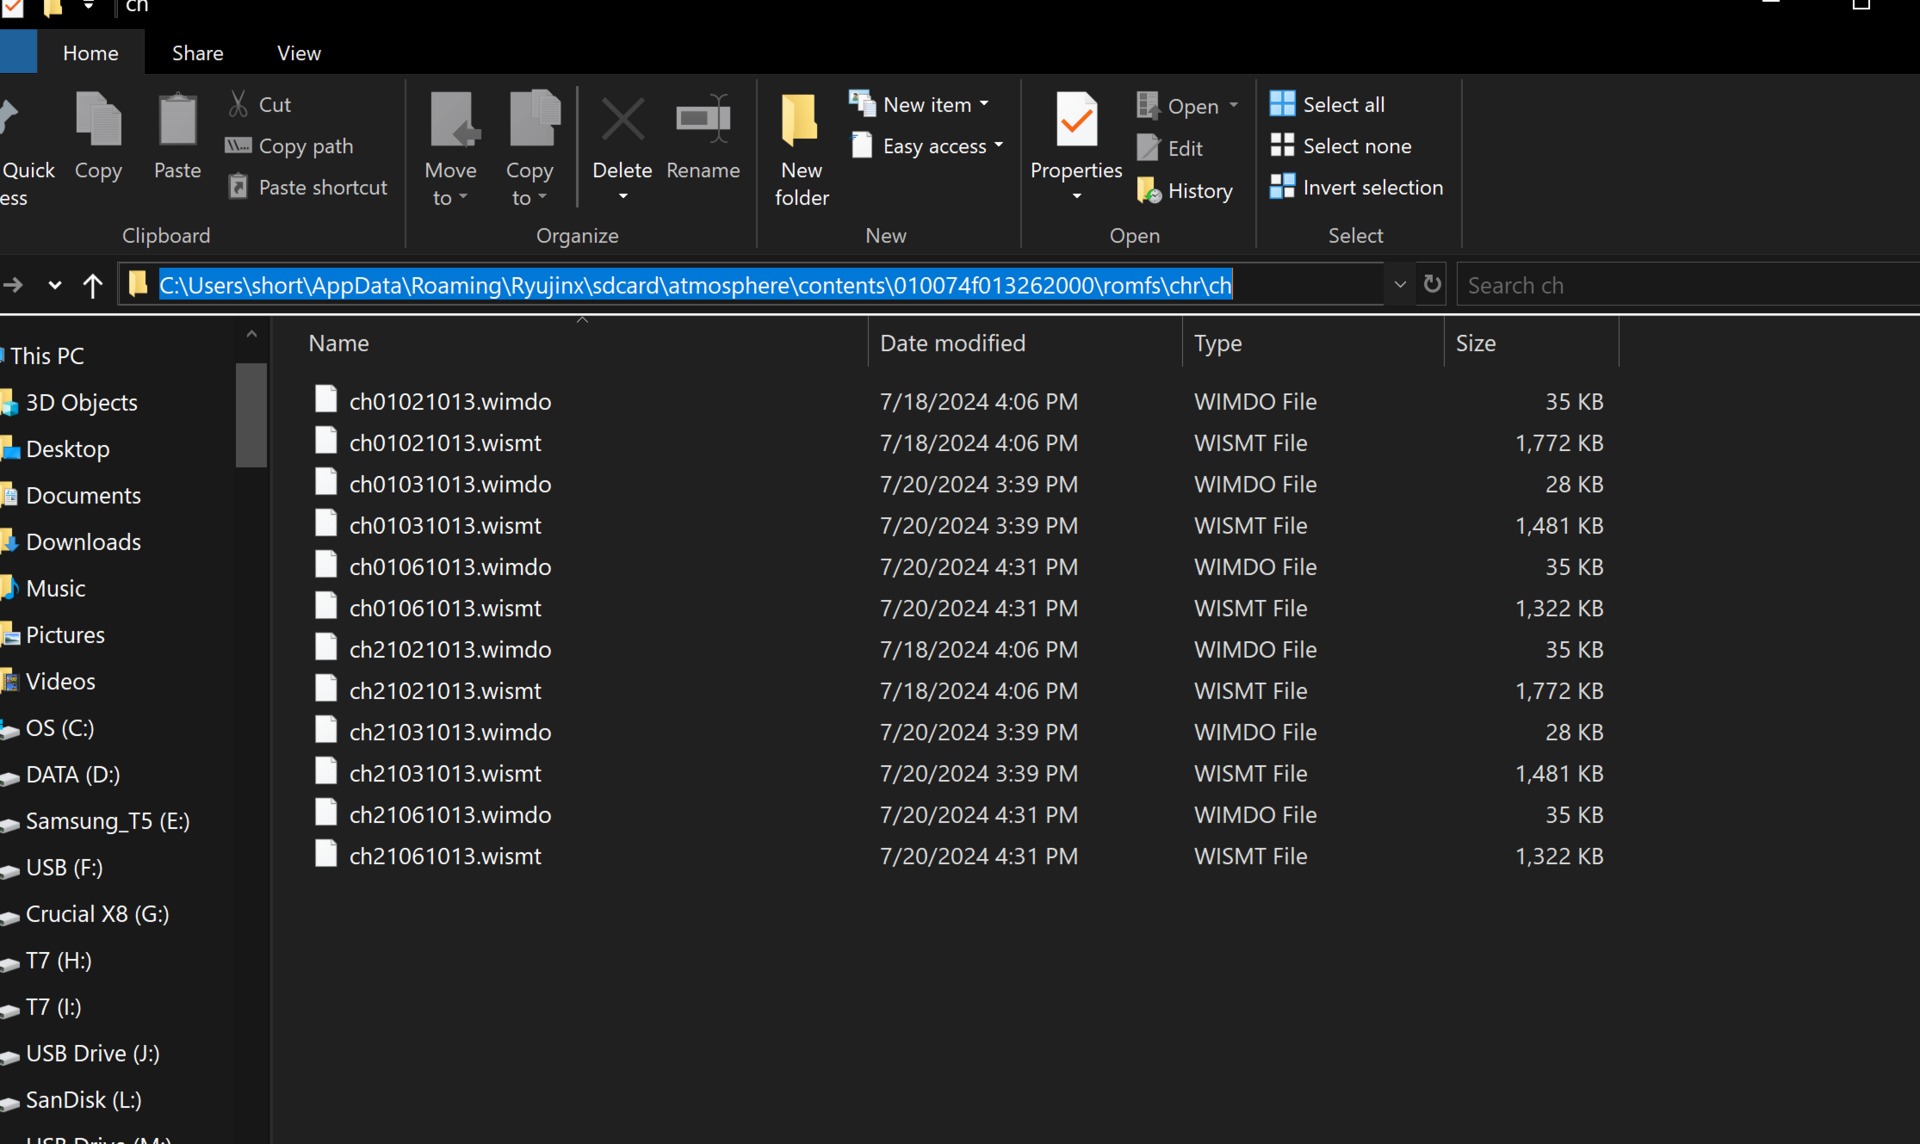This screenshot has height=1144, width=1920.
Task: Open file History
Action: click(x=1185, y=190)
